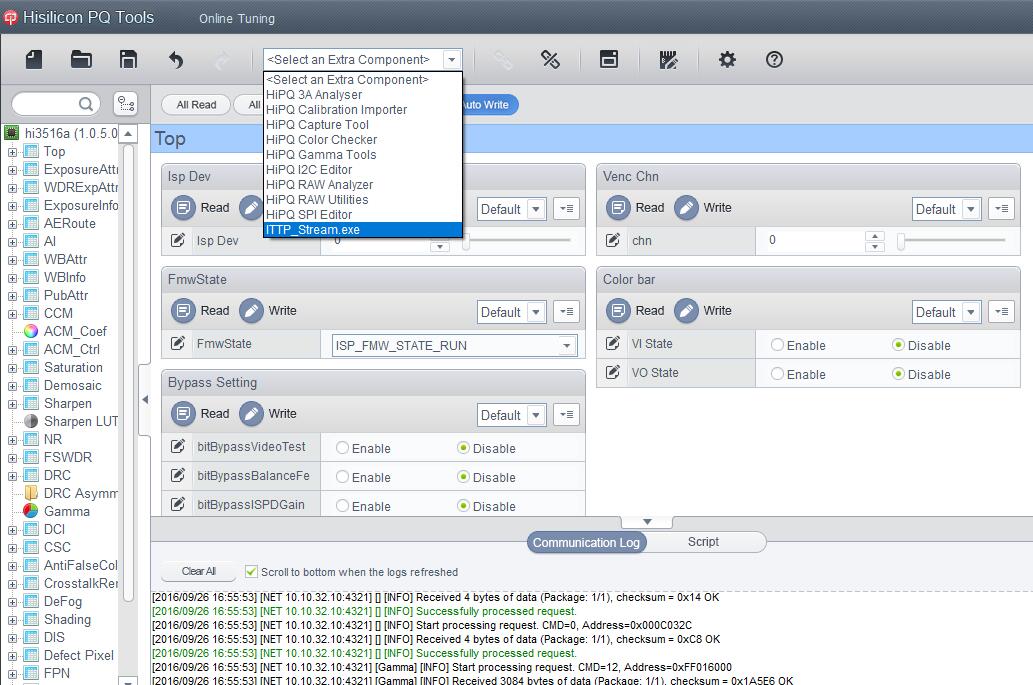Select Disable for bitBypassBalanceFe
Viewport: 1033px width, 685px height.
(x=463, y=477)
